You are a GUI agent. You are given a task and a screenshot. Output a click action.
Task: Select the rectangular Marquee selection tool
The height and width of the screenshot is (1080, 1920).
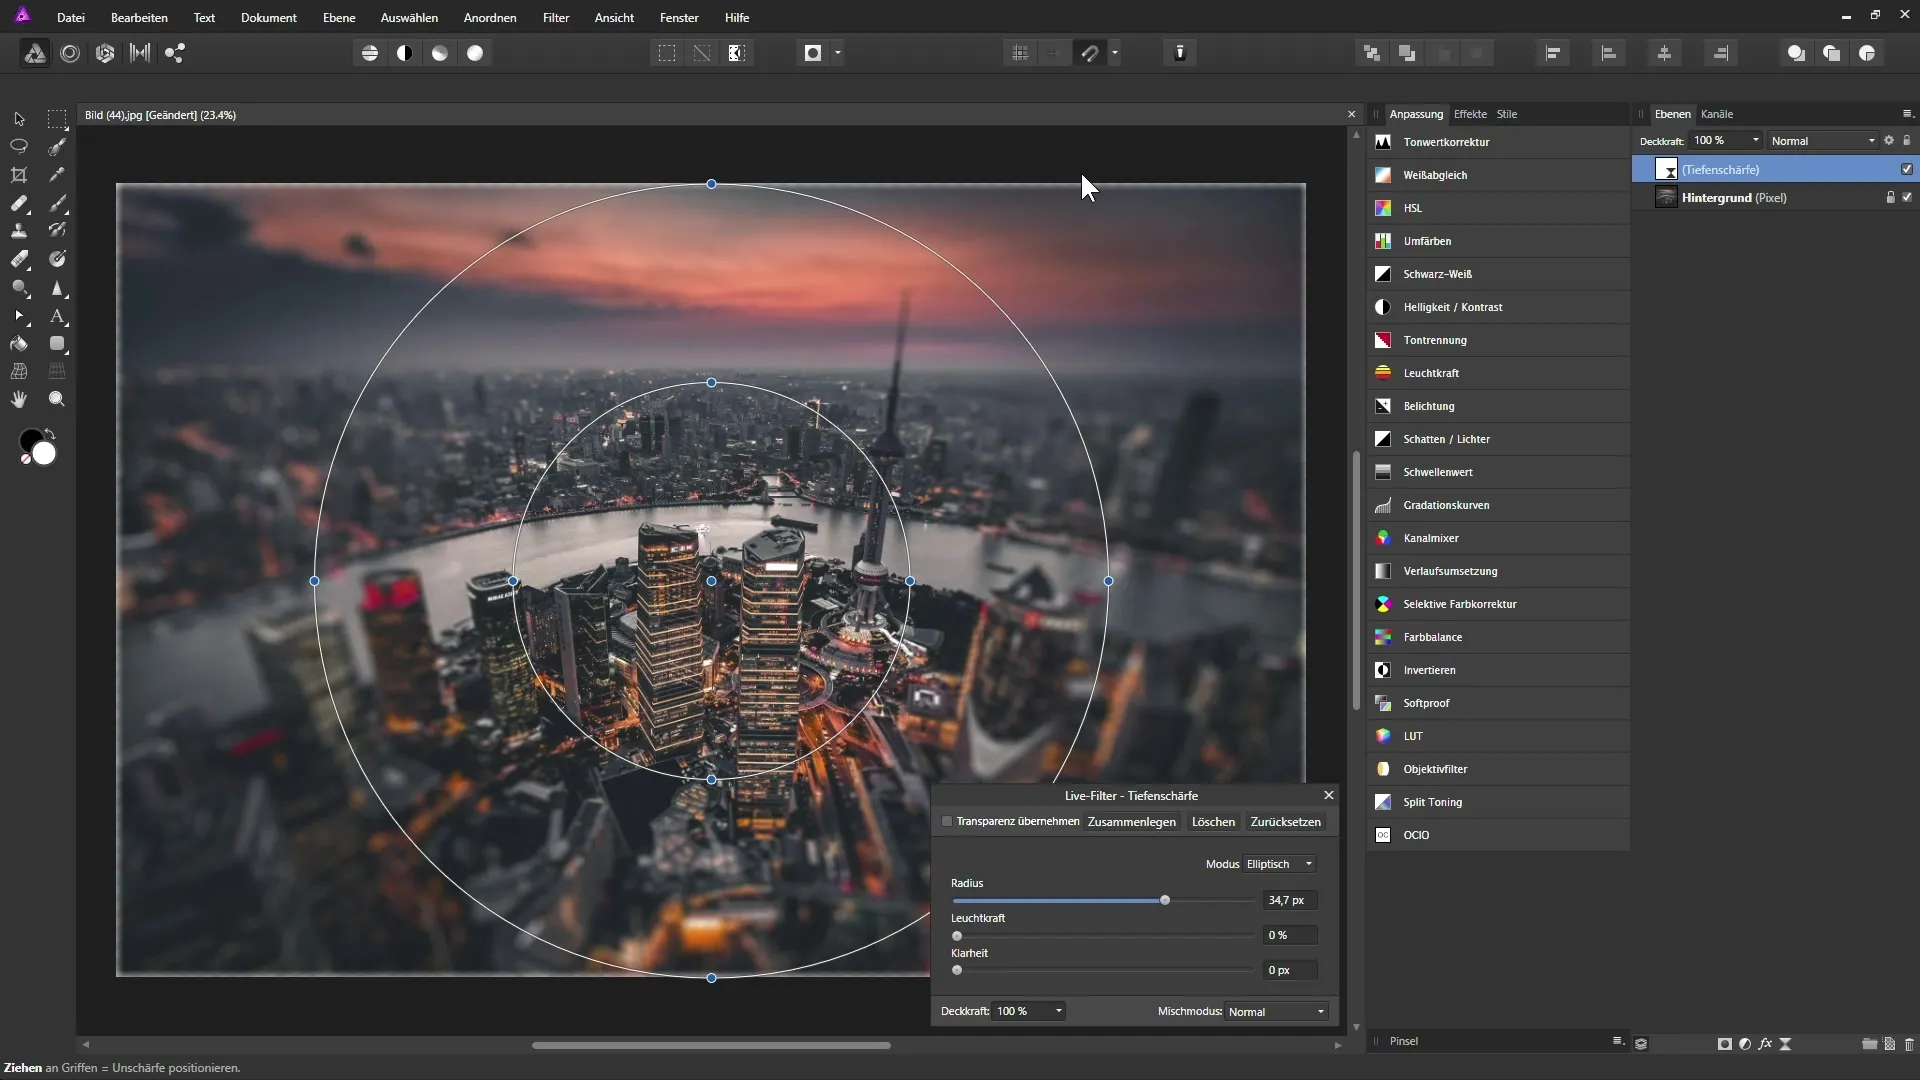click(x=57, y=119)
